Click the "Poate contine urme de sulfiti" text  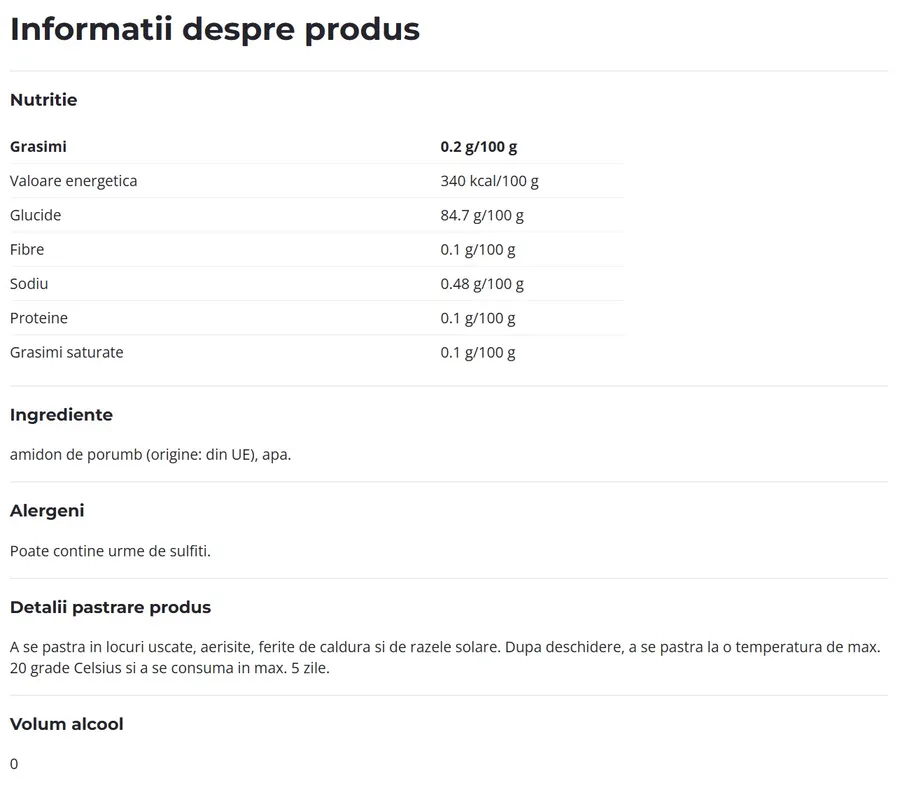coord(110,551)
